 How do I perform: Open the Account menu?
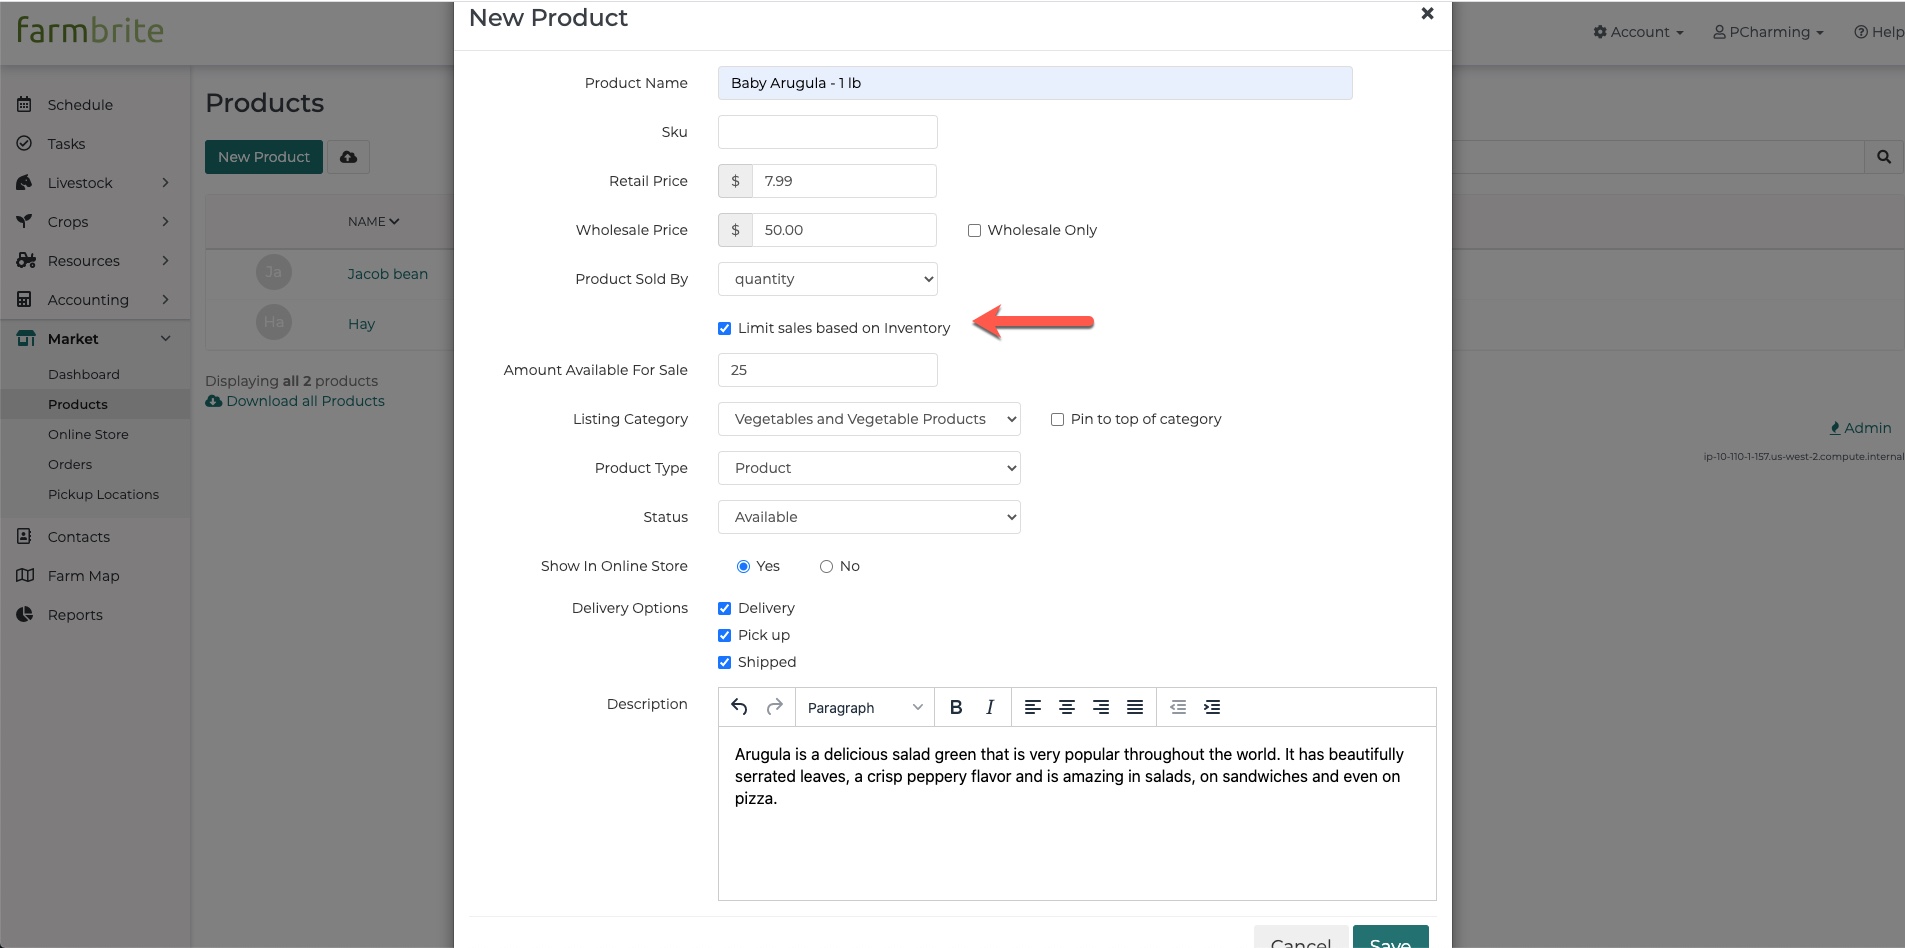pyautogui.click(x=1638, y=32)
